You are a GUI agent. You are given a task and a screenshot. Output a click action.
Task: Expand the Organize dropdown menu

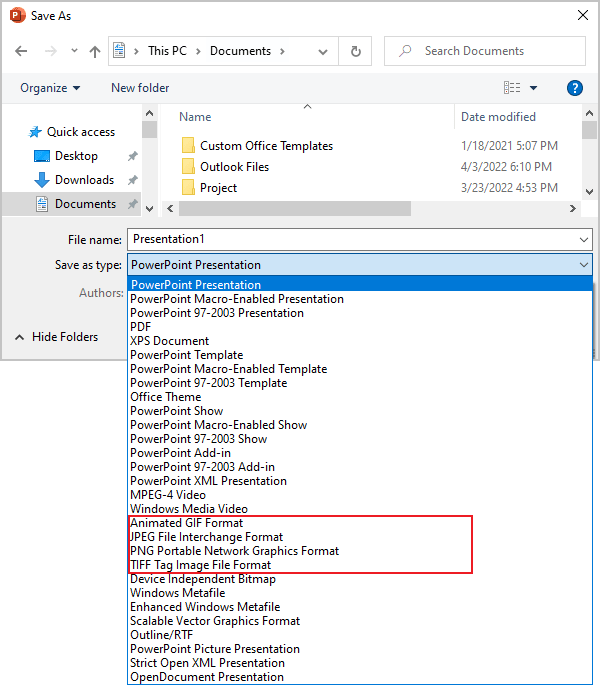click(x=50, y=88)
